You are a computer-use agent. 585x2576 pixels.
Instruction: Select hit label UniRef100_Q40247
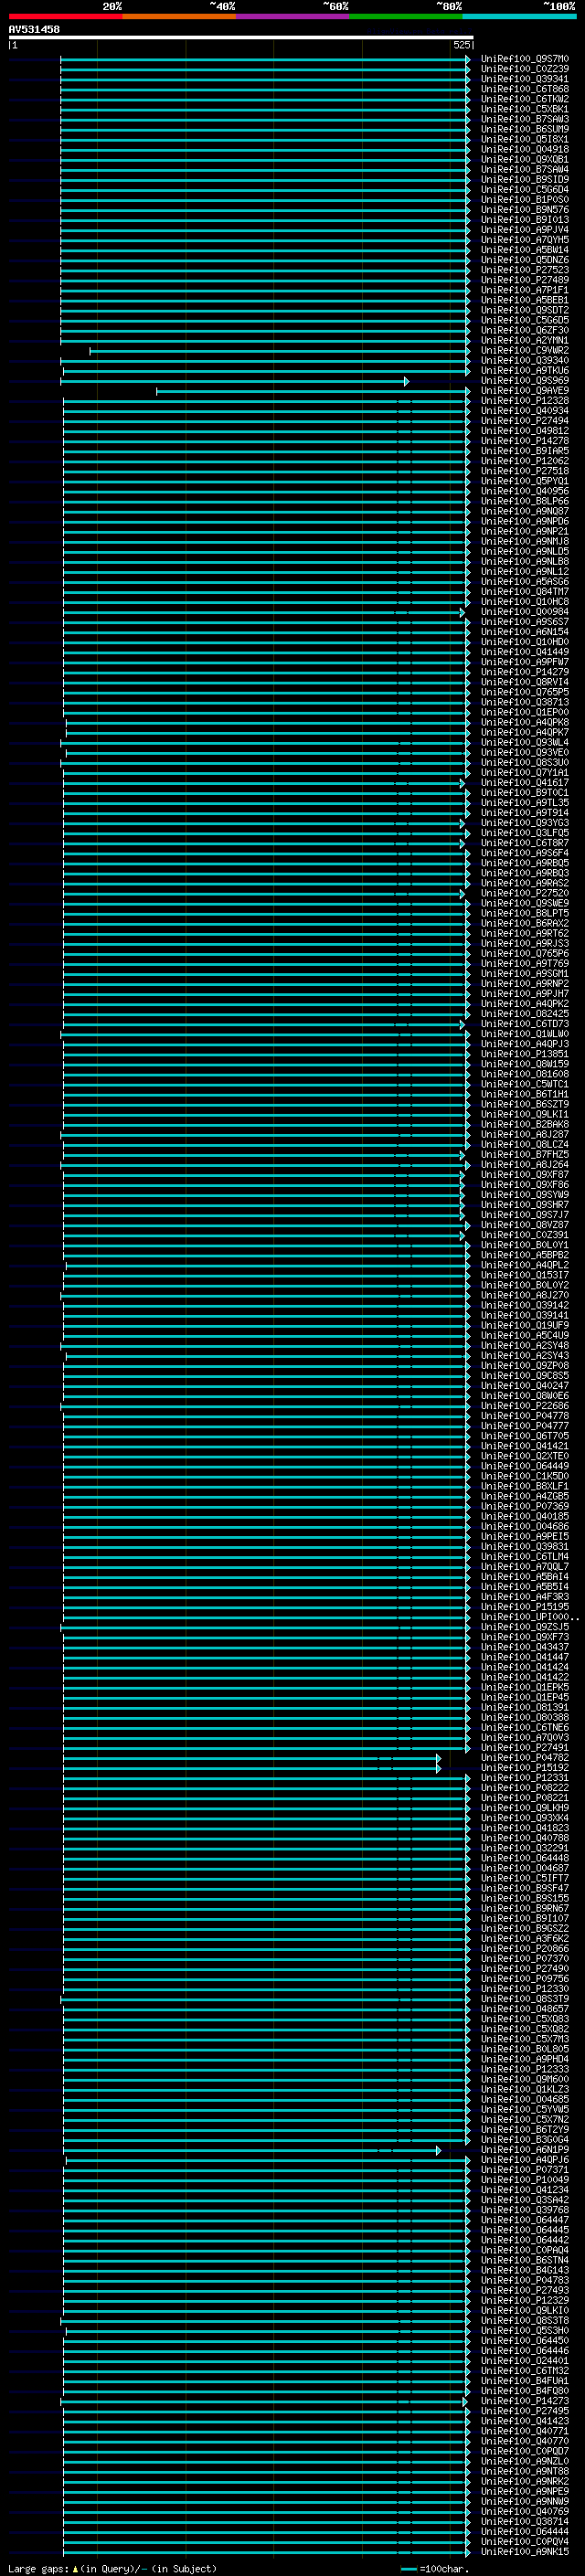(x=525, y=1386)
